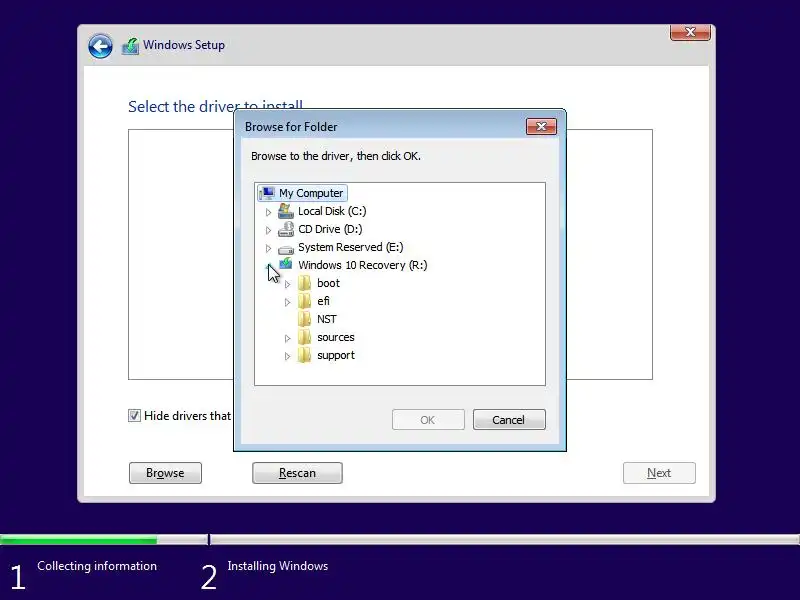
Task: Expand System Reserved (E:) node
Action: 268,248
